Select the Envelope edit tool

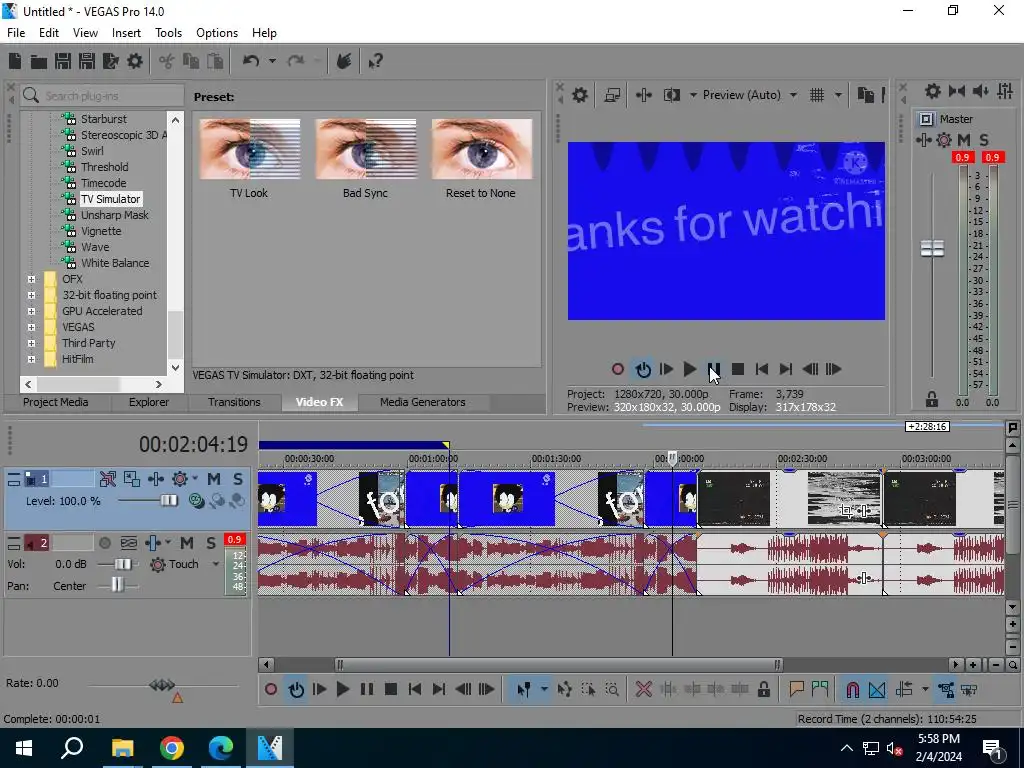[565, 689]
